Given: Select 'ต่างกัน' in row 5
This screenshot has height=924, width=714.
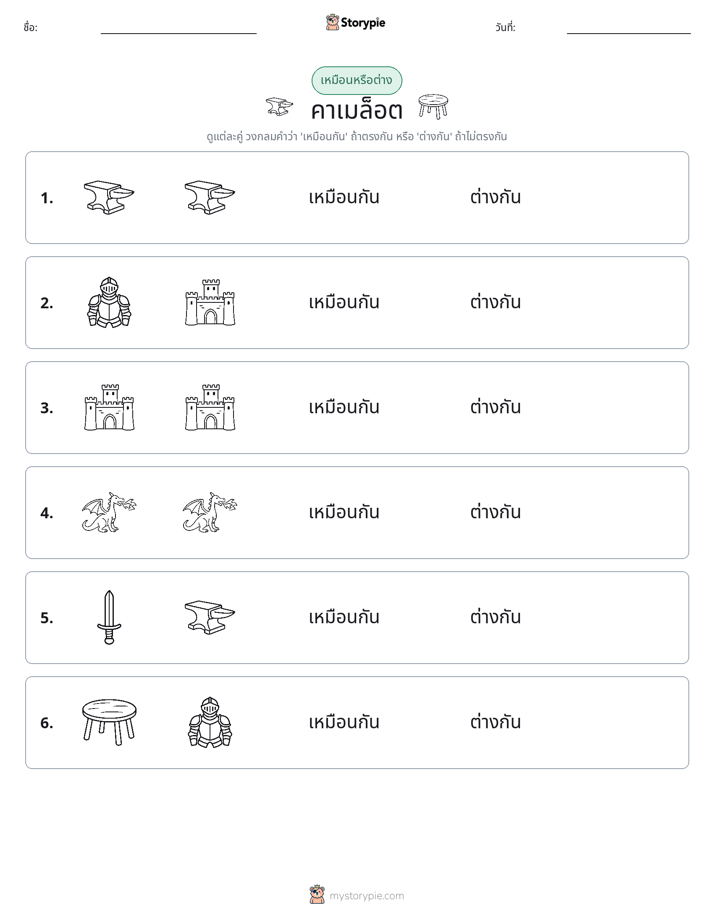Looking at the screenshot, I should click(495, 616).
